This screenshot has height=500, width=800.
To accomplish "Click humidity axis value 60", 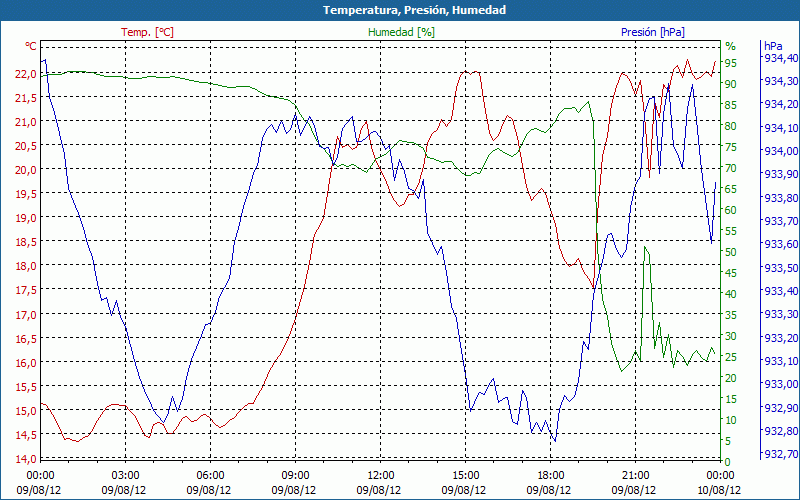I will tap(731, 210).
